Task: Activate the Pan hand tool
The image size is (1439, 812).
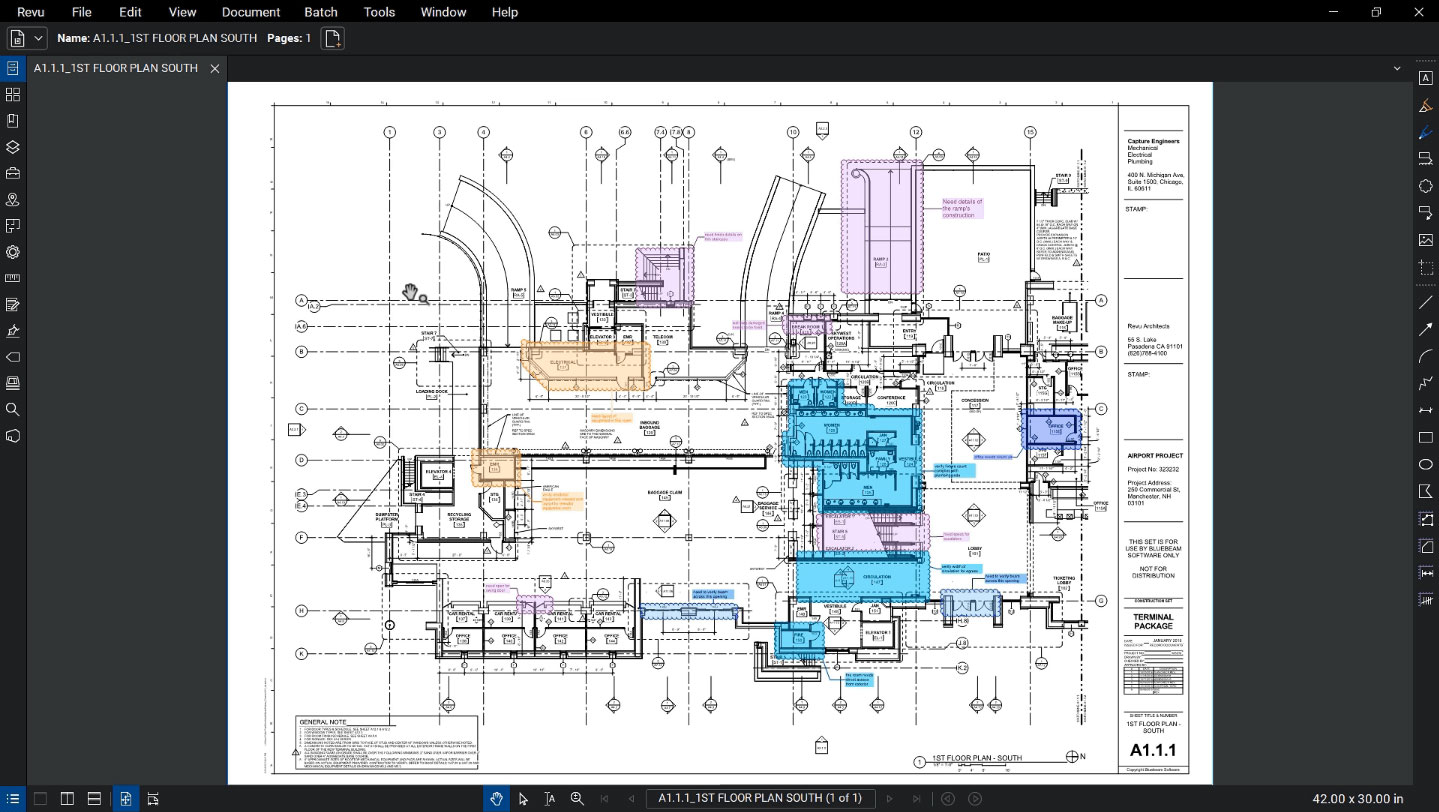Action: [497, 799]
